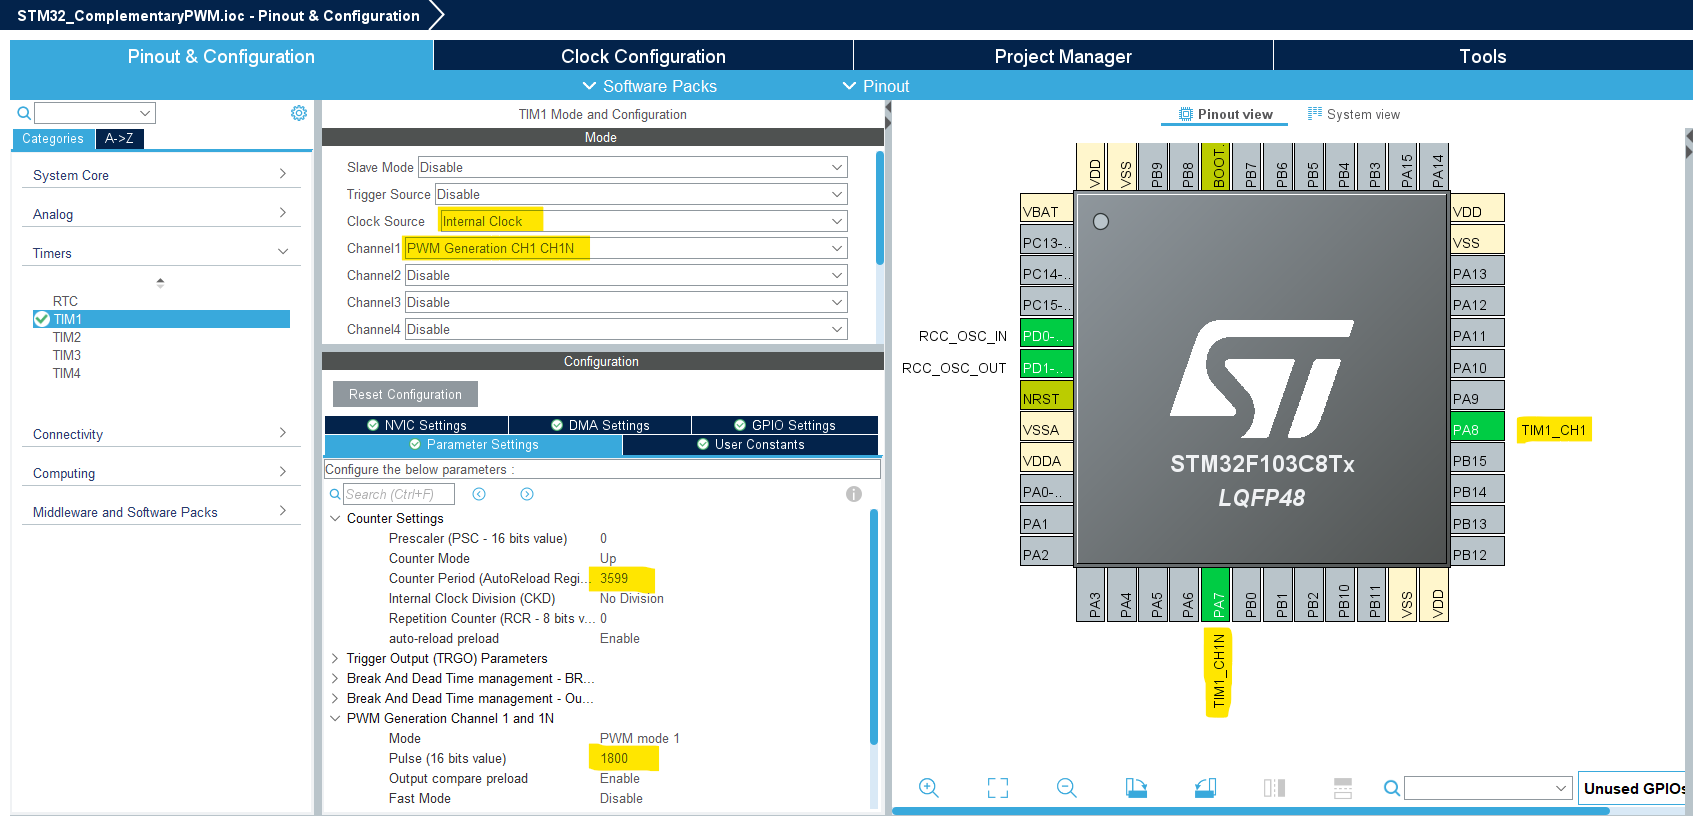The image size is (1693, 816).
Task: Click the Counter Period value 3599
Action: [x=614, y=578]
